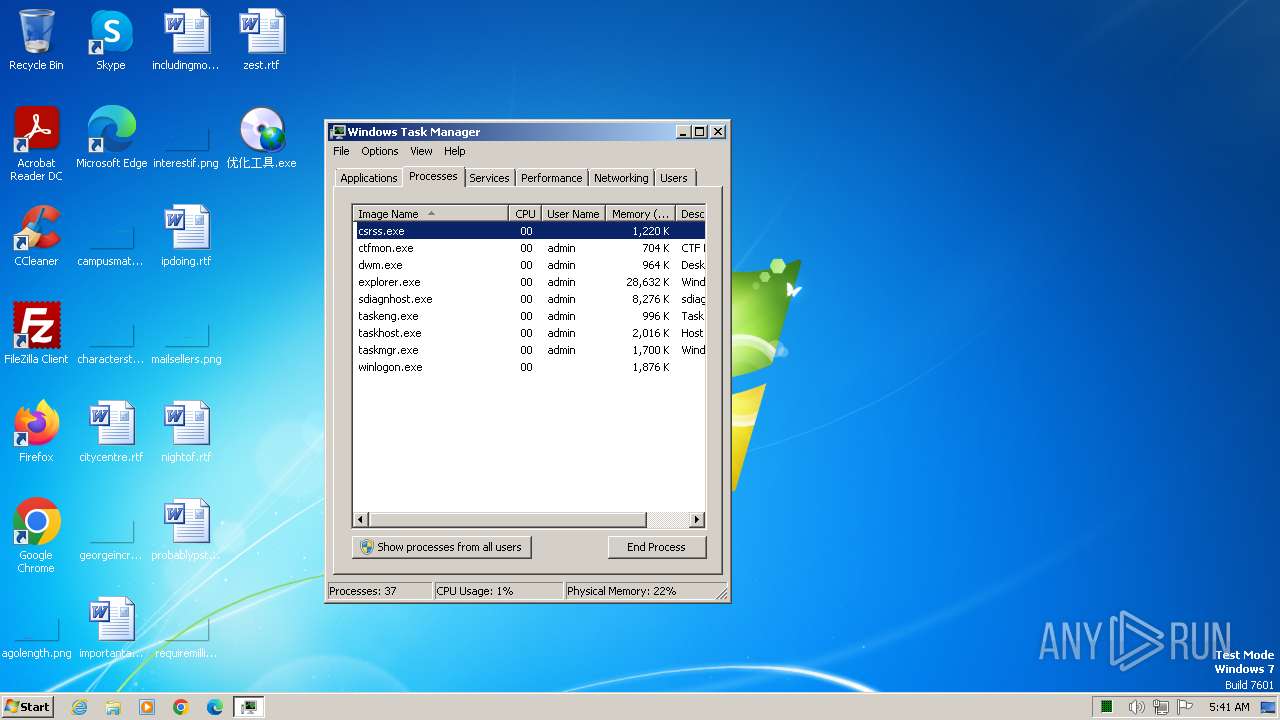1280x720 pixels.
Task: Click the taskbar clock showing 5:41 AM
Action: [1229, 707]
